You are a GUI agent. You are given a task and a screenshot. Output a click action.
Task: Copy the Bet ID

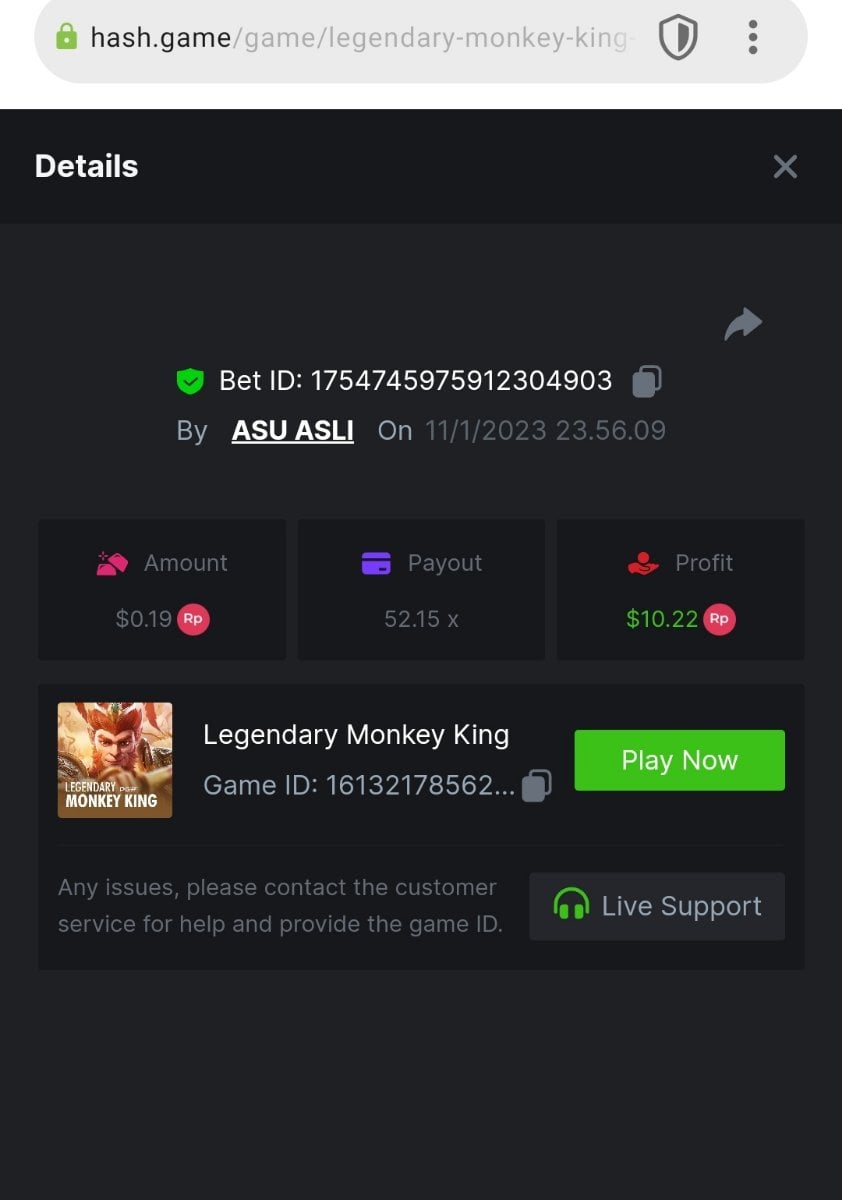(x=647, y=381)
